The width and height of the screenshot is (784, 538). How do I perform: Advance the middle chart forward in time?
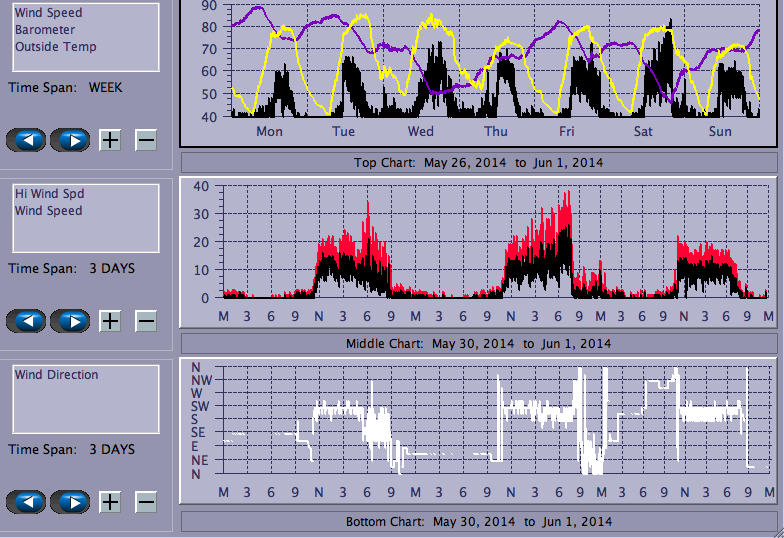70,321
